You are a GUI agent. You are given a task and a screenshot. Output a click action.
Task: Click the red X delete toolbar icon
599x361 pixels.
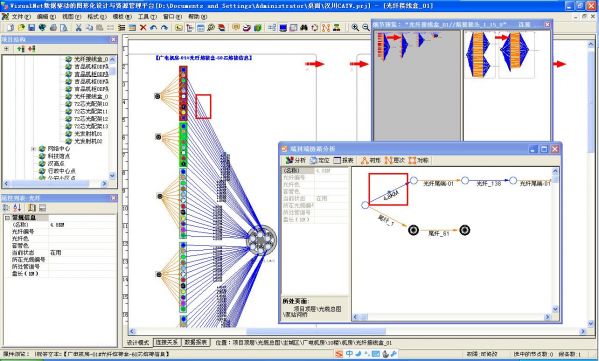(143, 28)
